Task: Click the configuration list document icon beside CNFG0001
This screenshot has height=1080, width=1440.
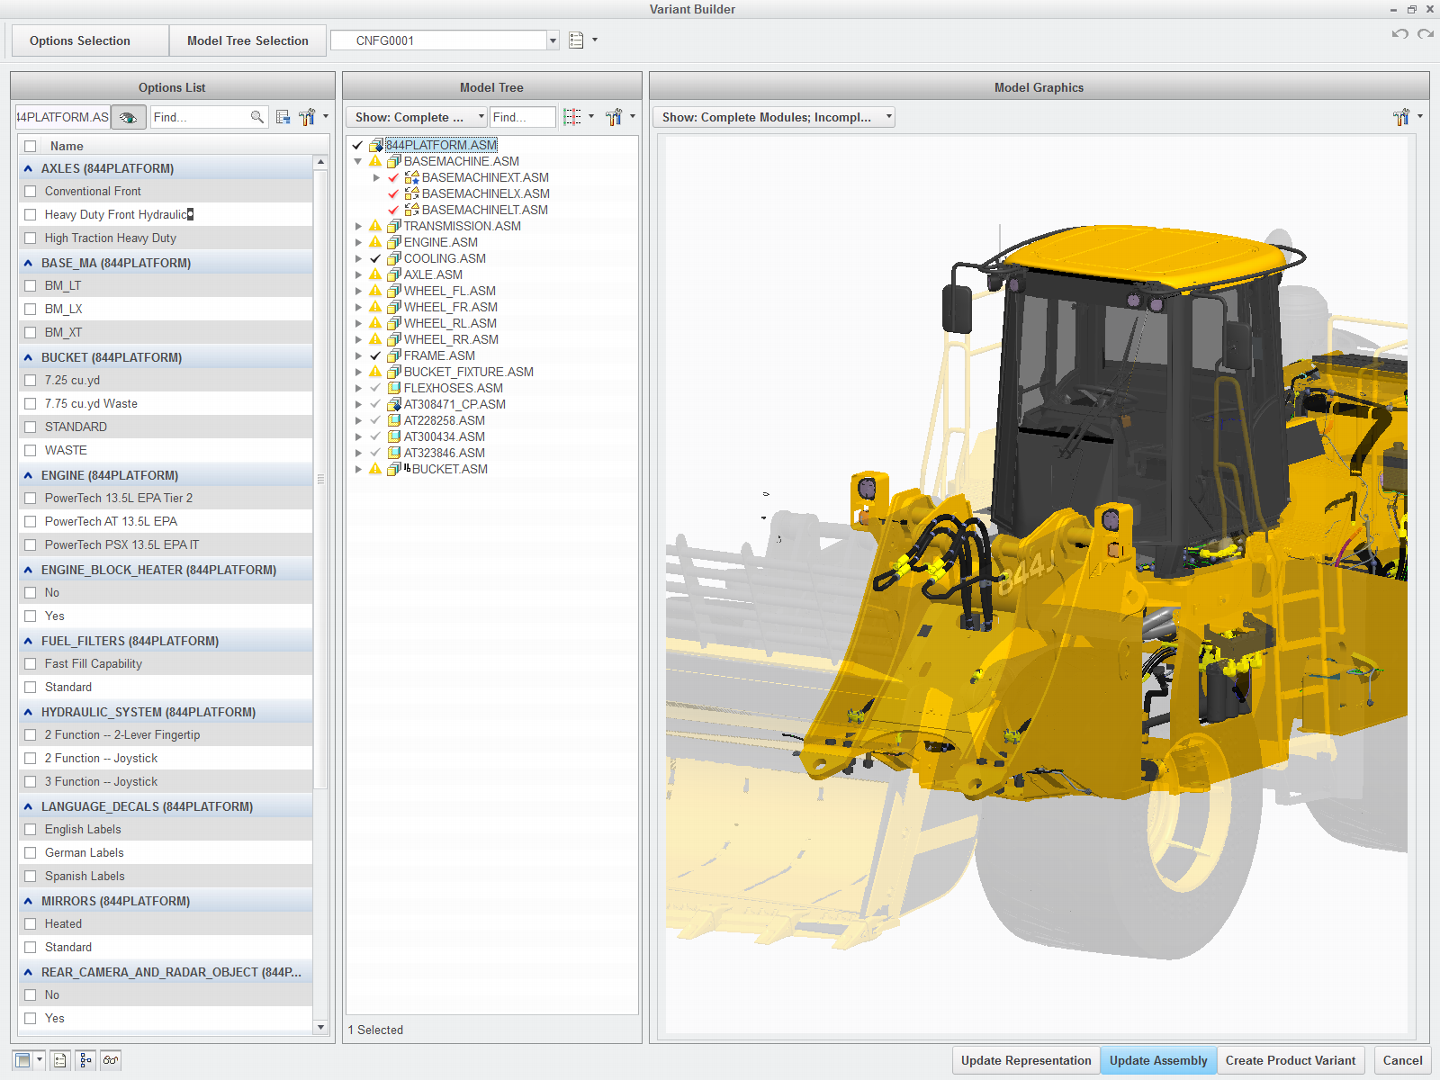Action: coord(577,40)
